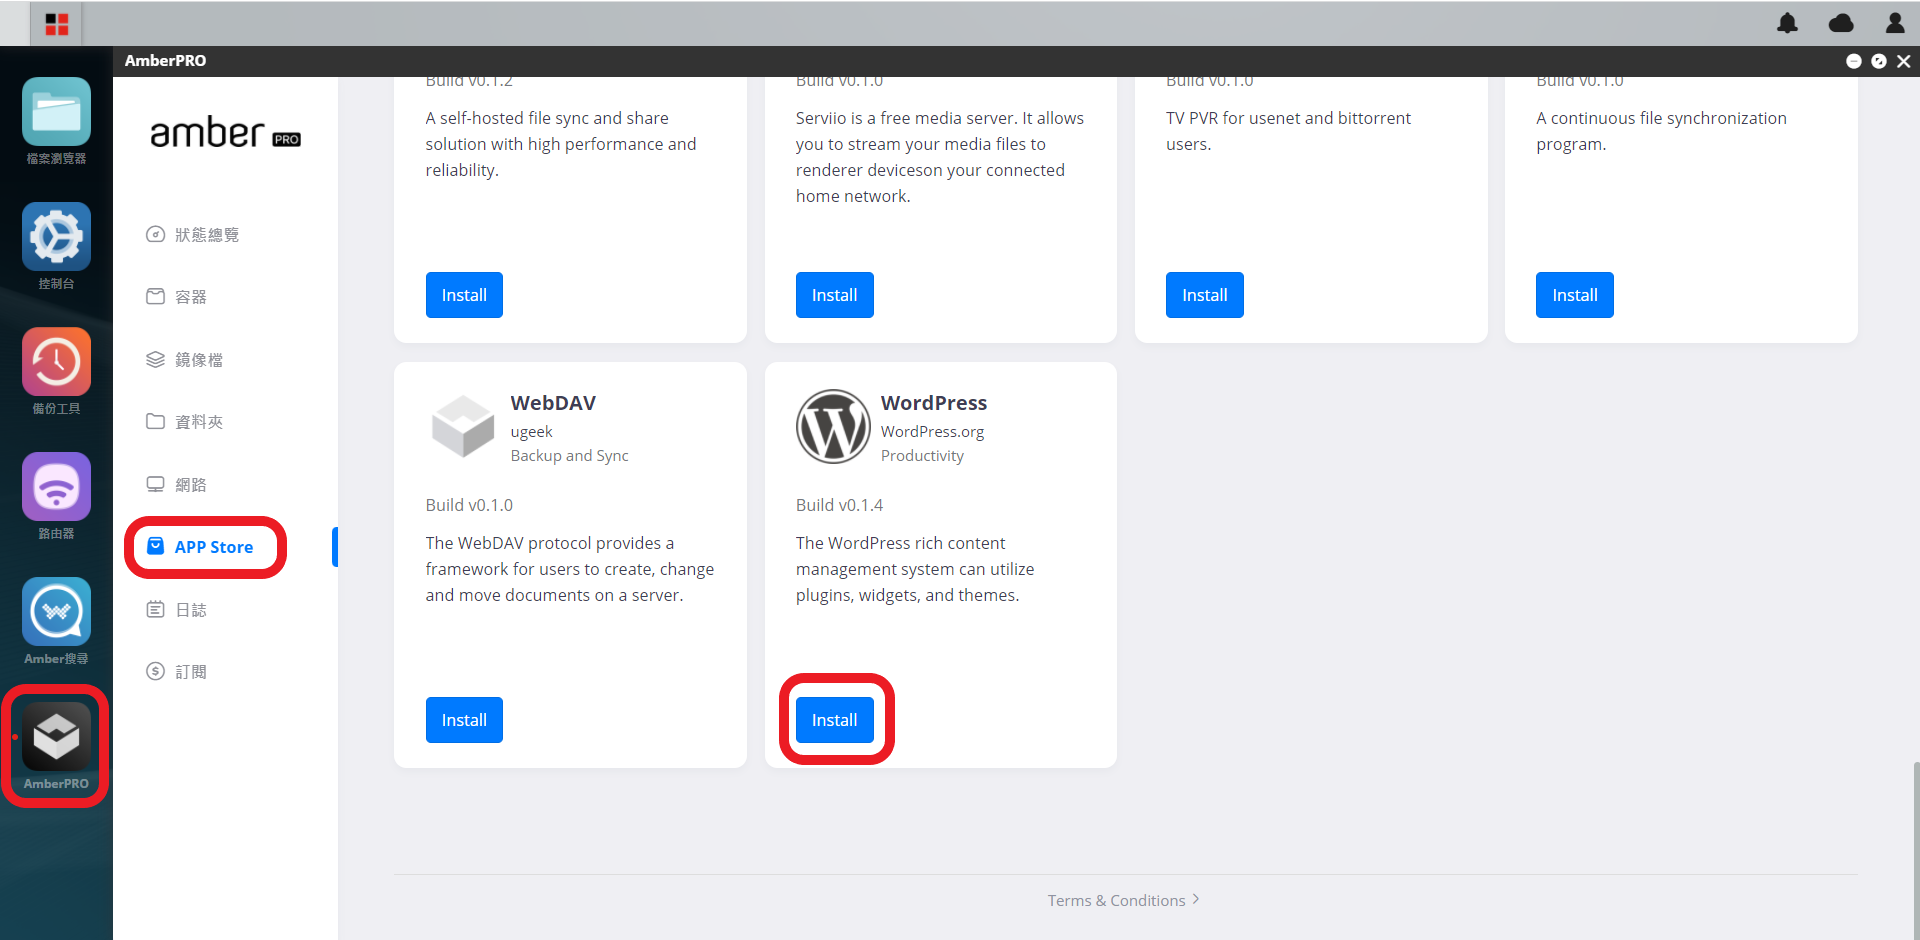1920x940 pixels.
Task: Click the AmberPRO window title bar text
Action: coord(165,61)
